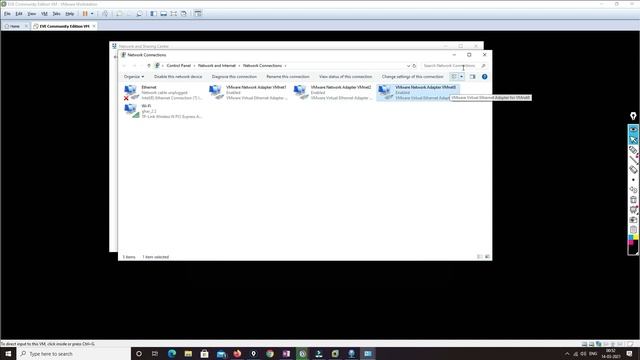Expand the power options dropdown arrow
This screenshot has width=640, height=360.
(x=92, y=14)
